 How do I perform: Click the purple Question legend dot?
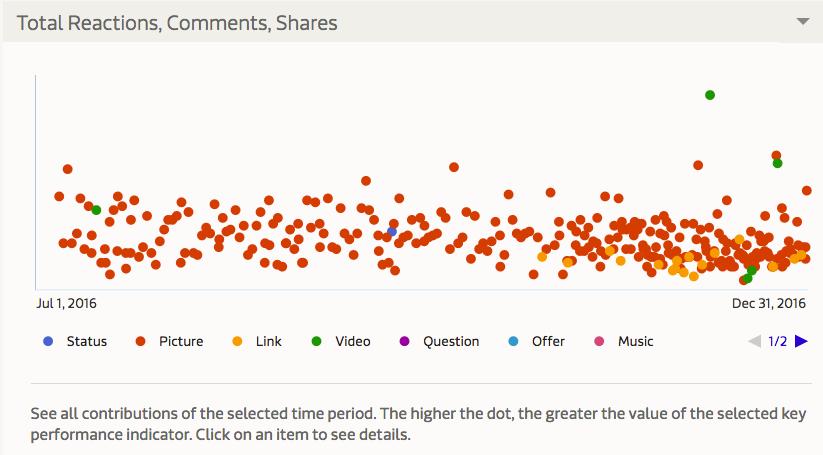tap(404, 341)
